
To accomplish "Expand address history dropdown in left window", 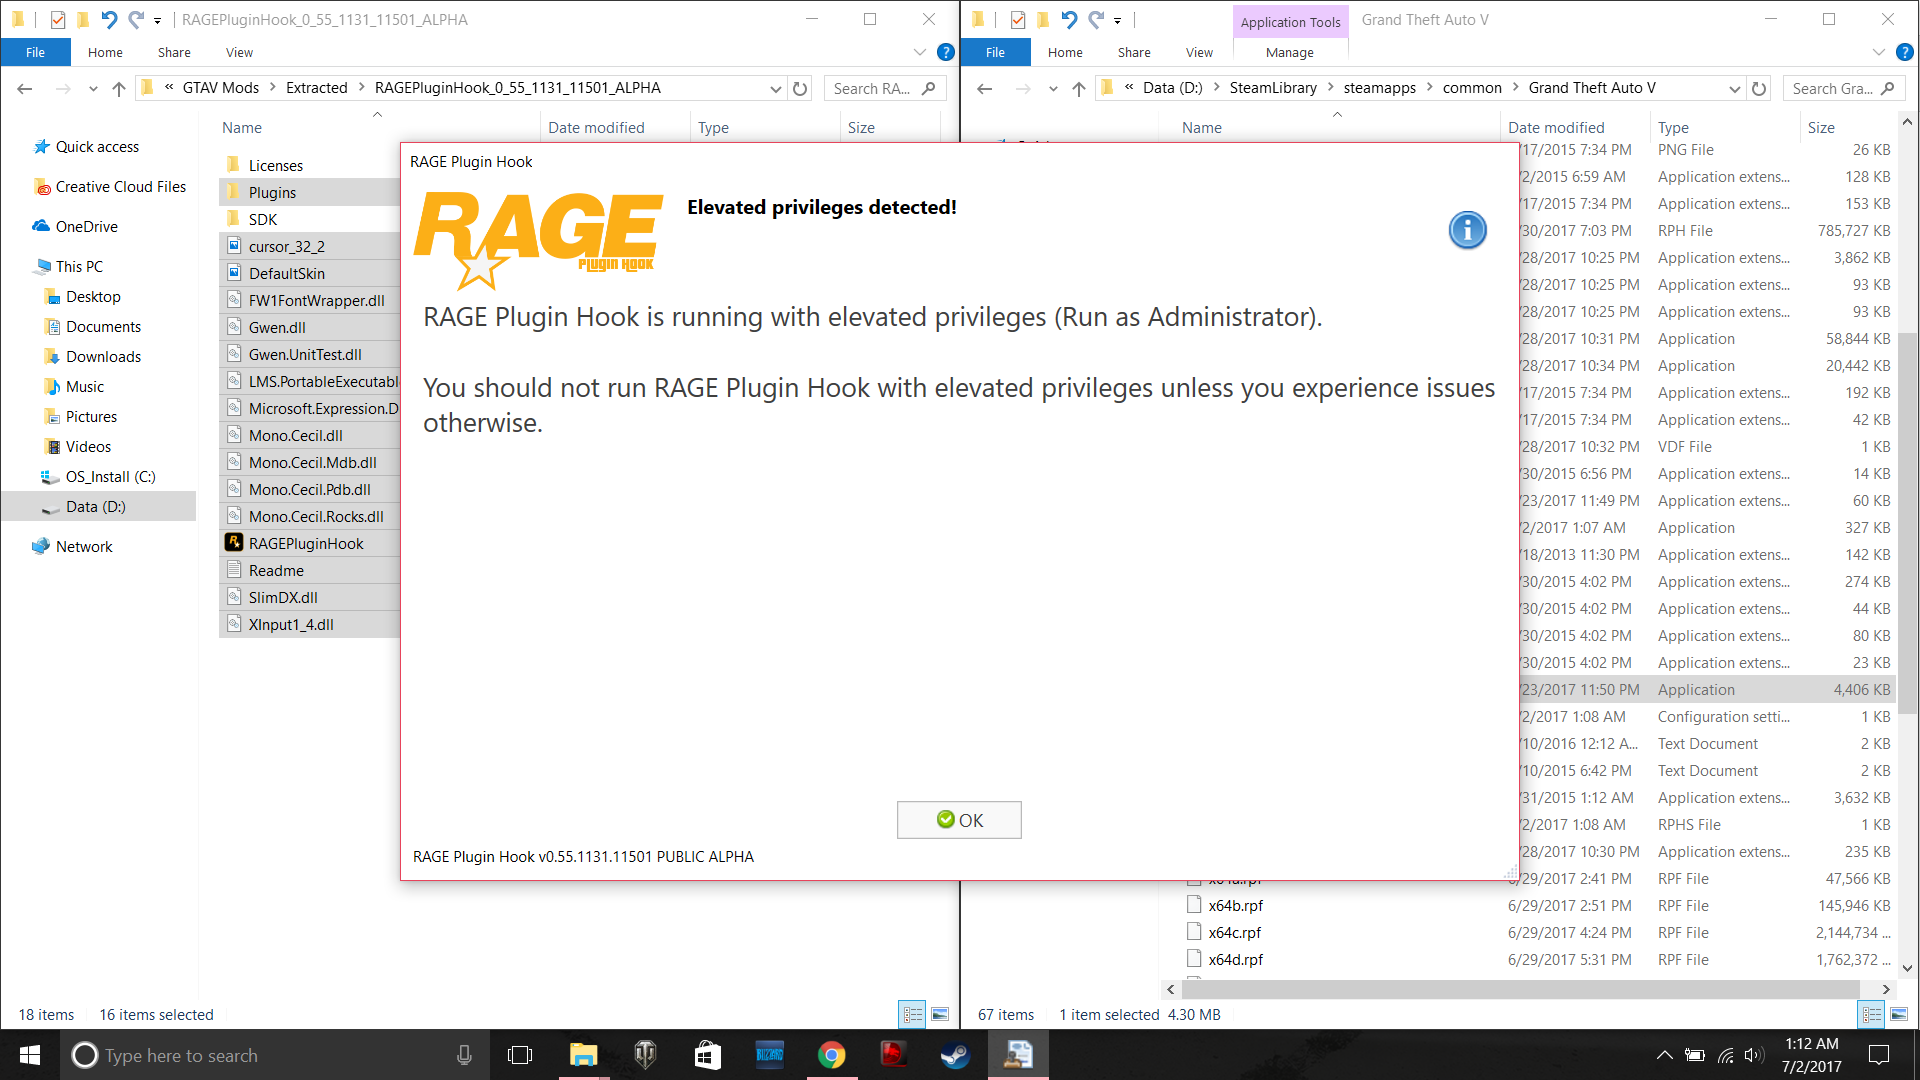I will pos(775,88).
